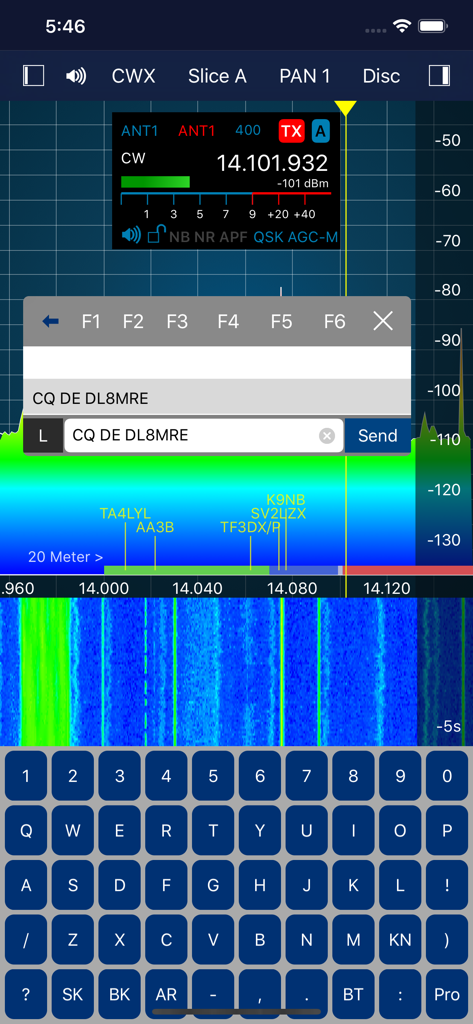Tap the M key on CW keyboard
Viewport: 473px width, 1024px height.
tap(353, 940)
